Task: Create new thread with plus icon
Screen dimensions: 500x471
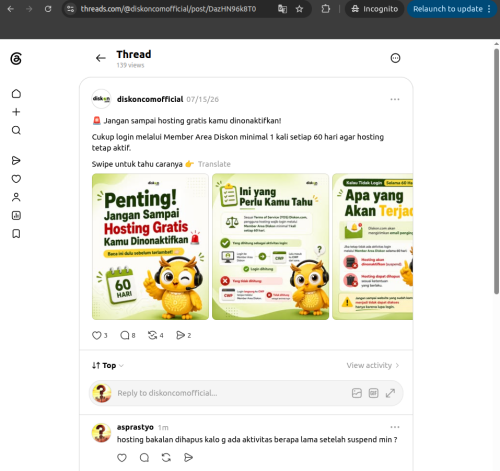Action: click(16, 112)
